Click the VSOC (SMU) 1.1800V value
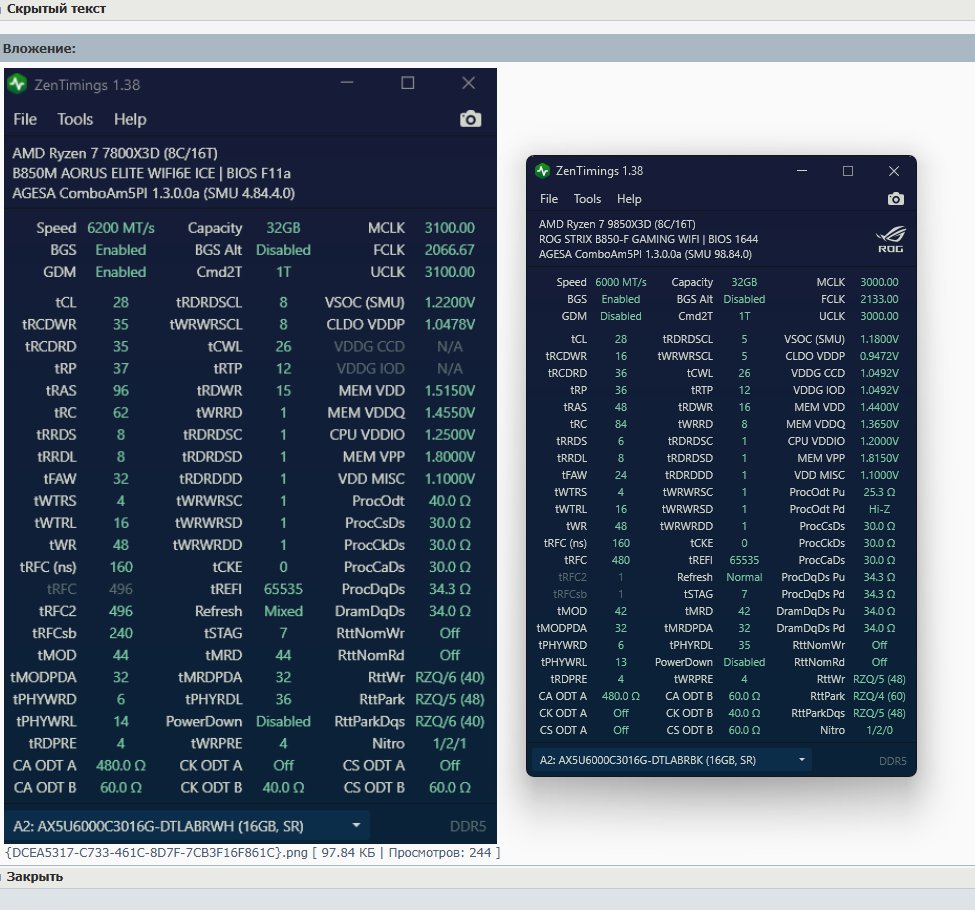 pyautogui.click(x=879, y=339)
